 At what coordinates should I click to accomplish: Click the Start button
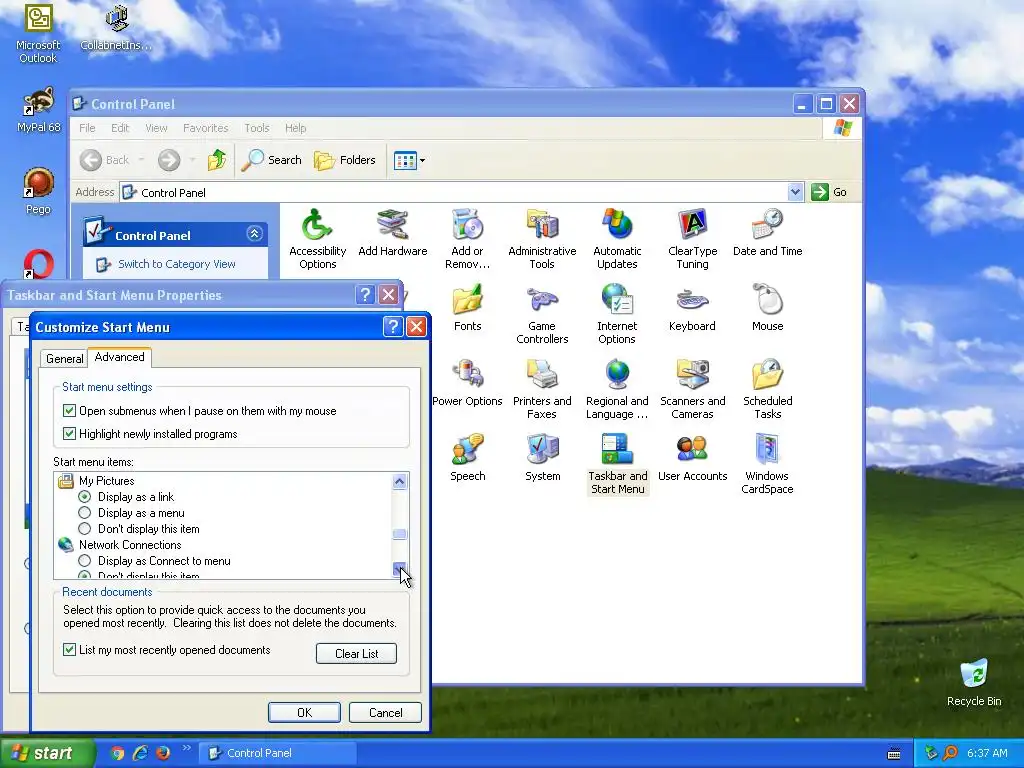click(x=46, y=753)
